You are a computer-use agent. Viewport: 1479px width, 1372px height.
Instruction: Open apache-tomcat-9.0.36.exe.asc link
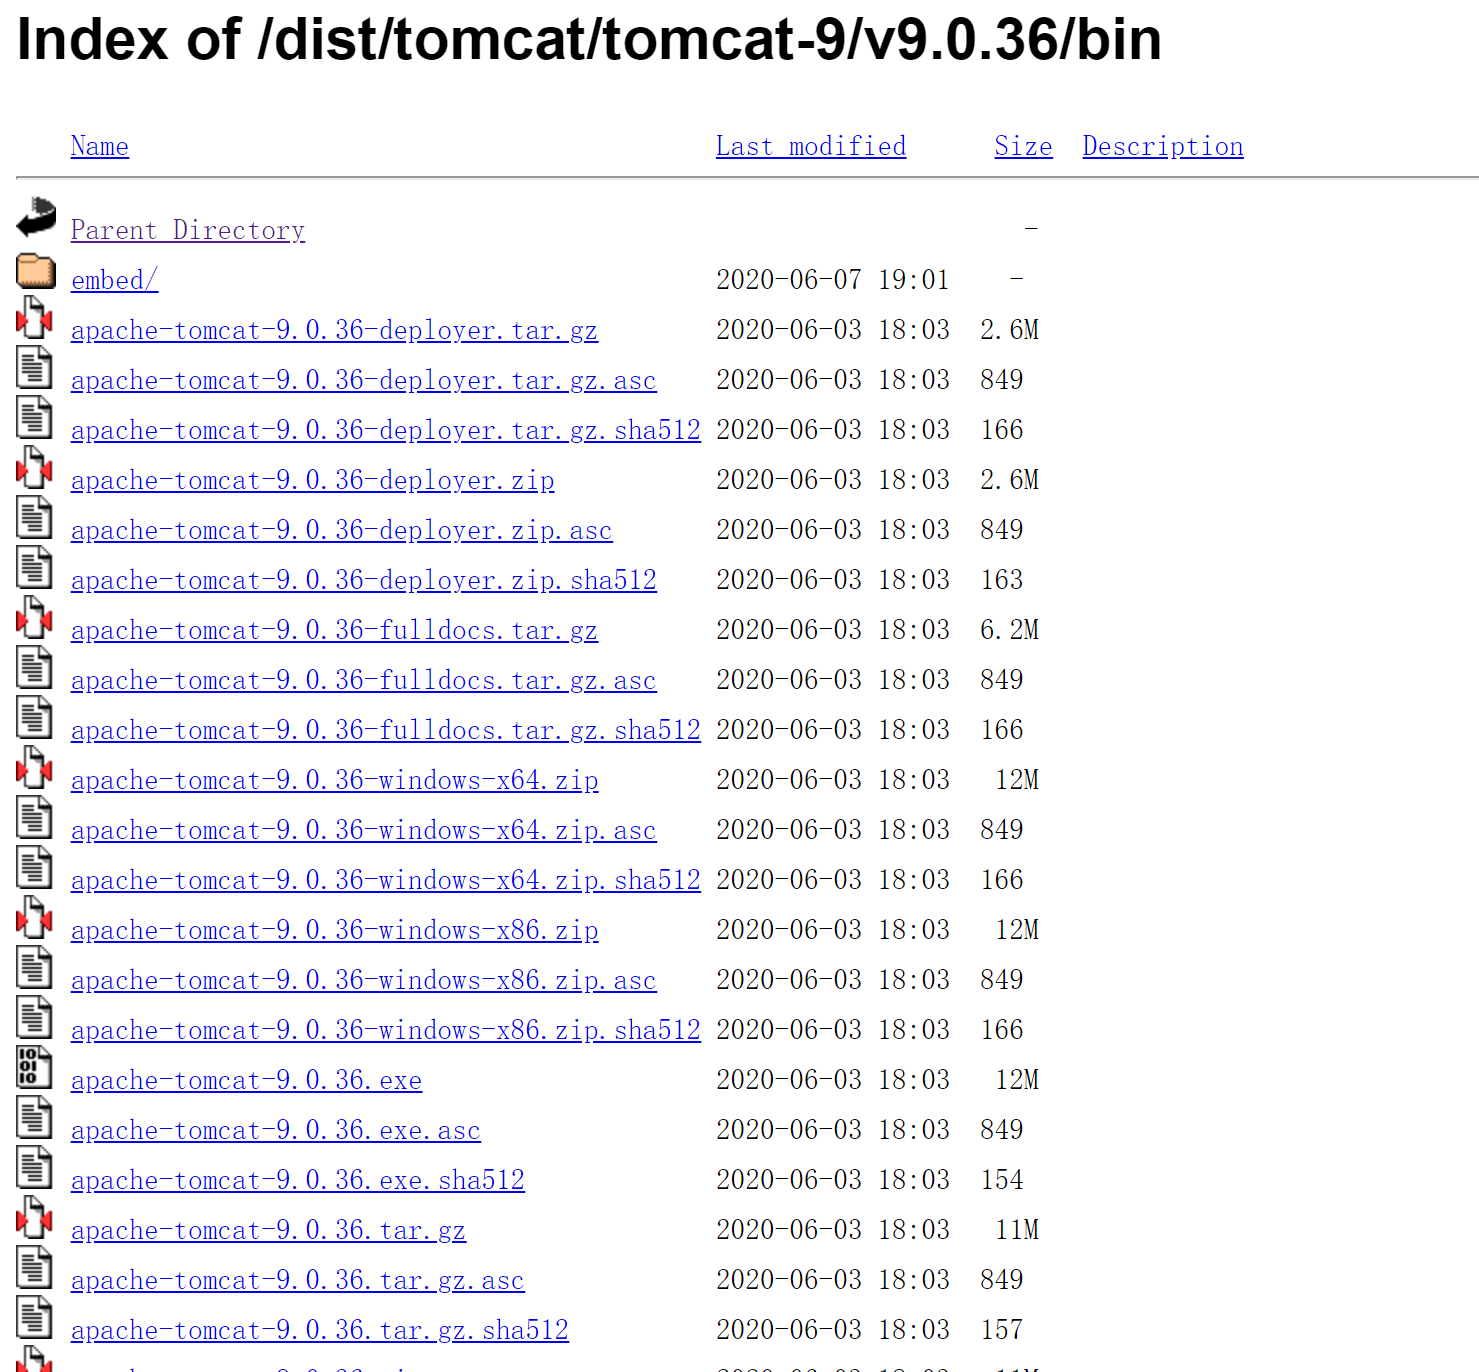tap(275, 1131)
